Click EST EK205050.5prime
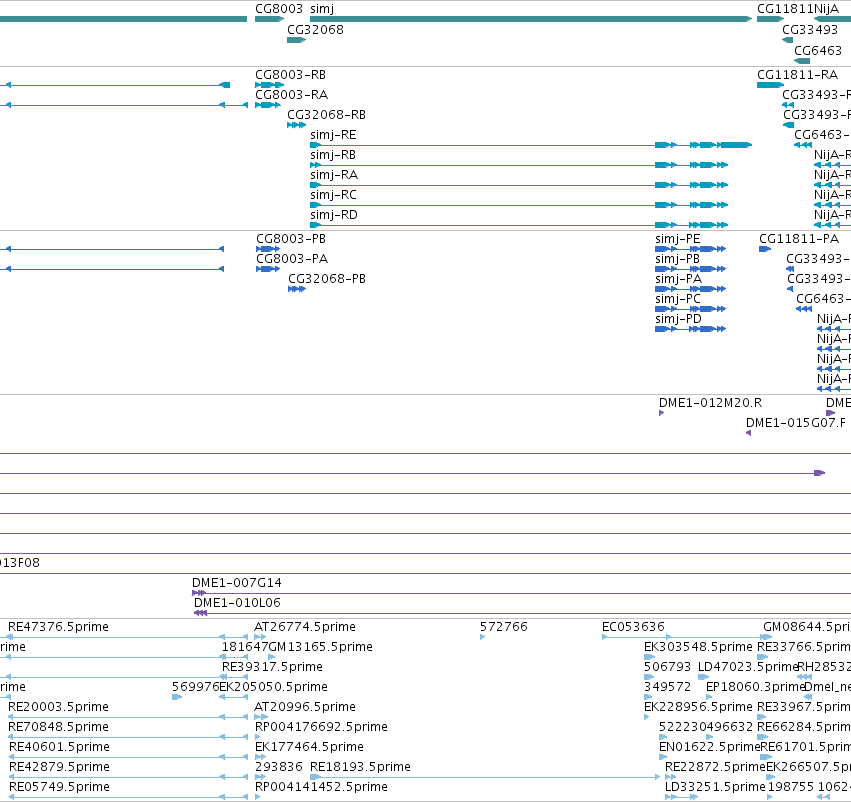The height and width of the screenshot is (802, 851). point(273,688)
